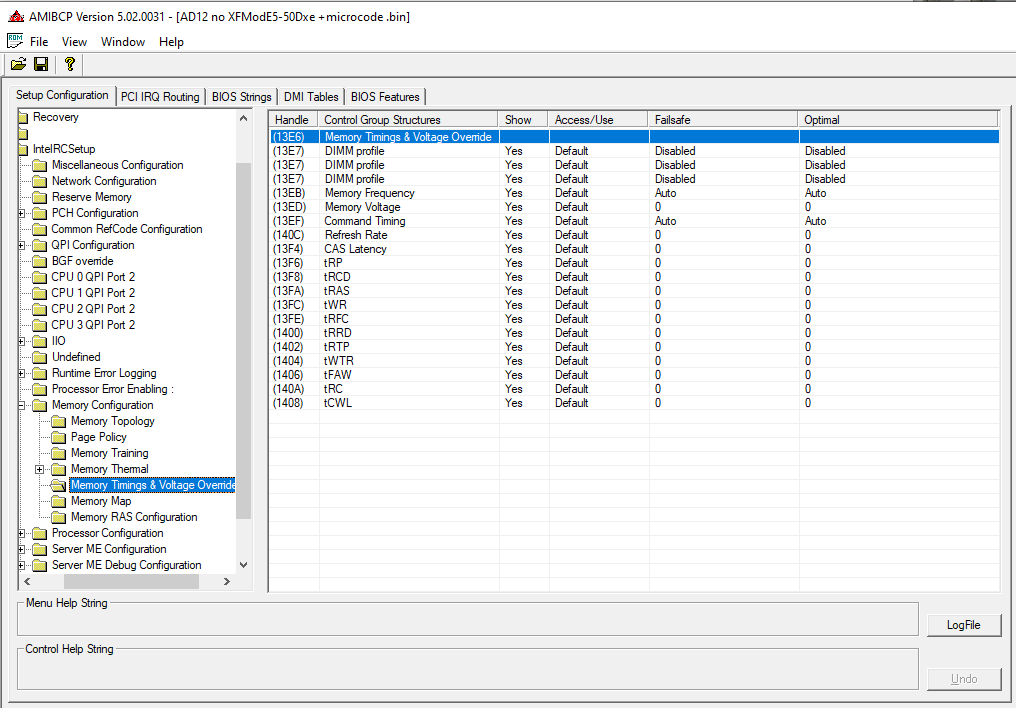Image resolution: width=1016 pixels, height=708 pixels.
Task: Select the tRCD row
Action: click(634, 277)
